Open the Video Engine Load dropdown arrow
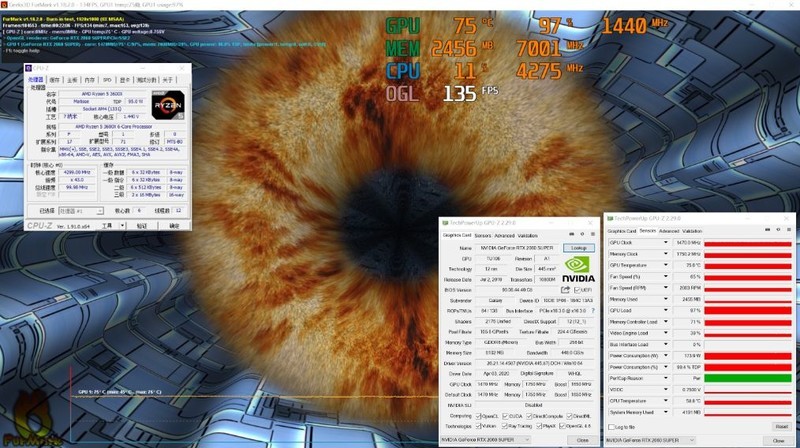Image resolution: width=800 pixels, height=448 pixels. click(x=665, y=333)
